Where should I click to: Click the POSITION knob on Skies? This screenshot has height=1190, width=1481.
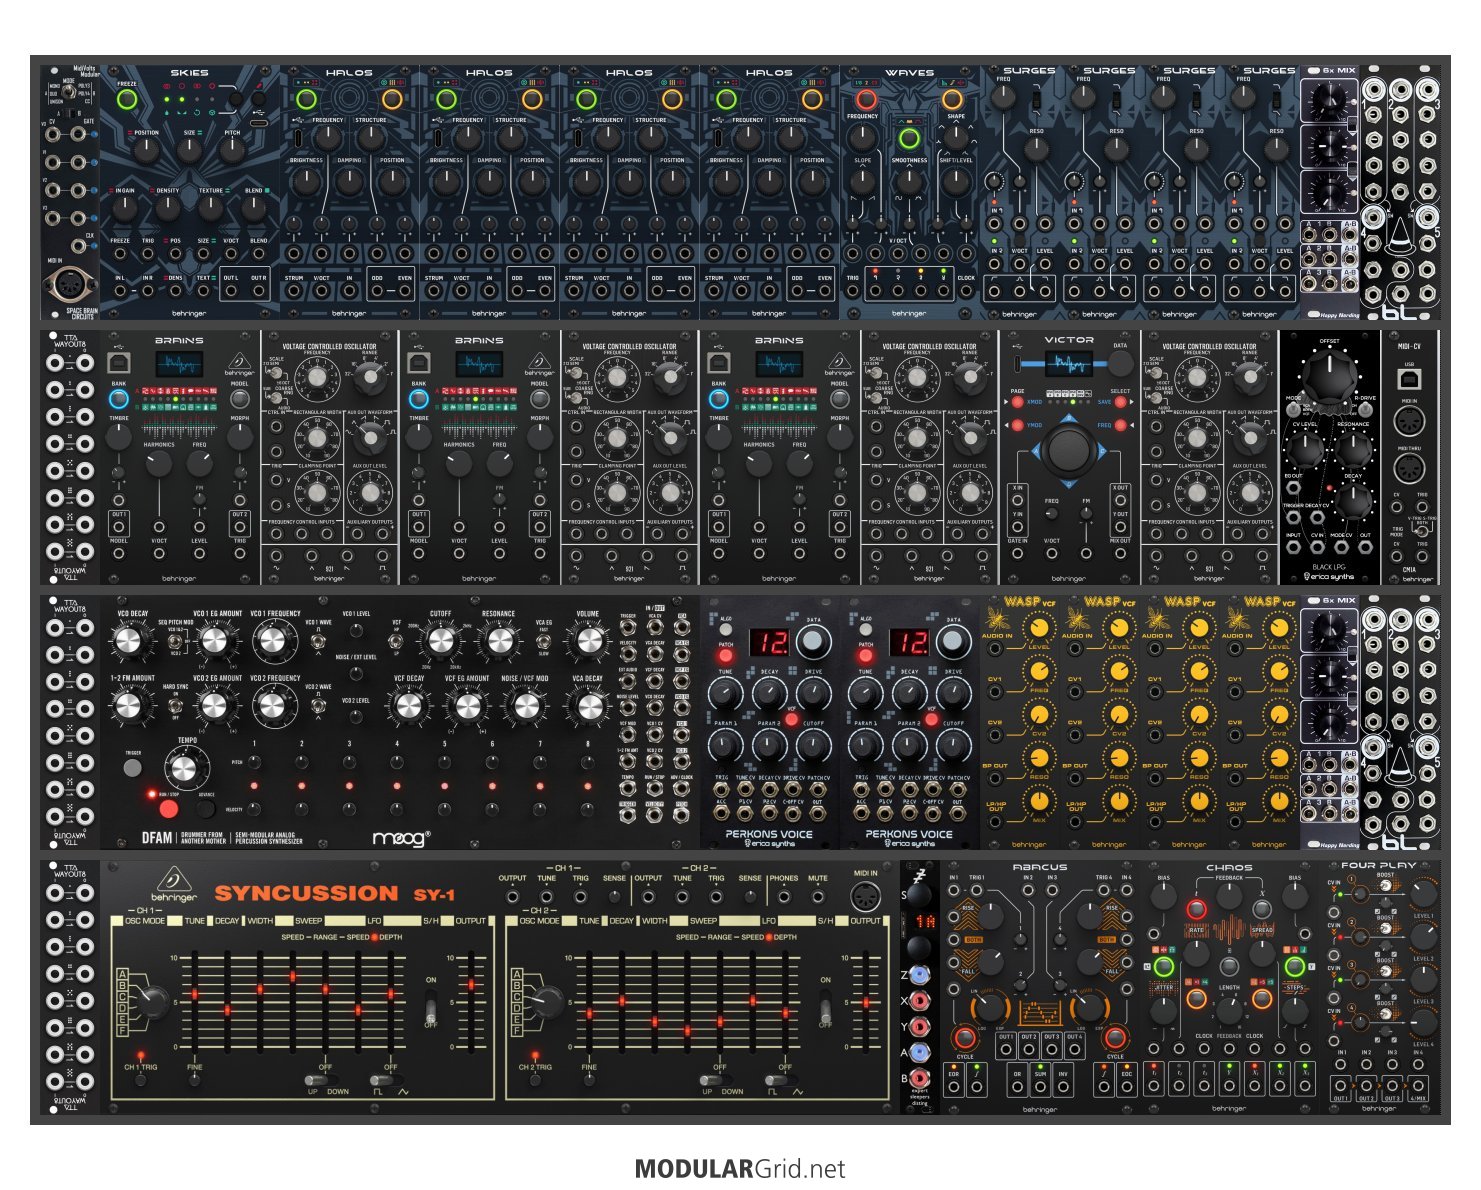coord(147,150)
